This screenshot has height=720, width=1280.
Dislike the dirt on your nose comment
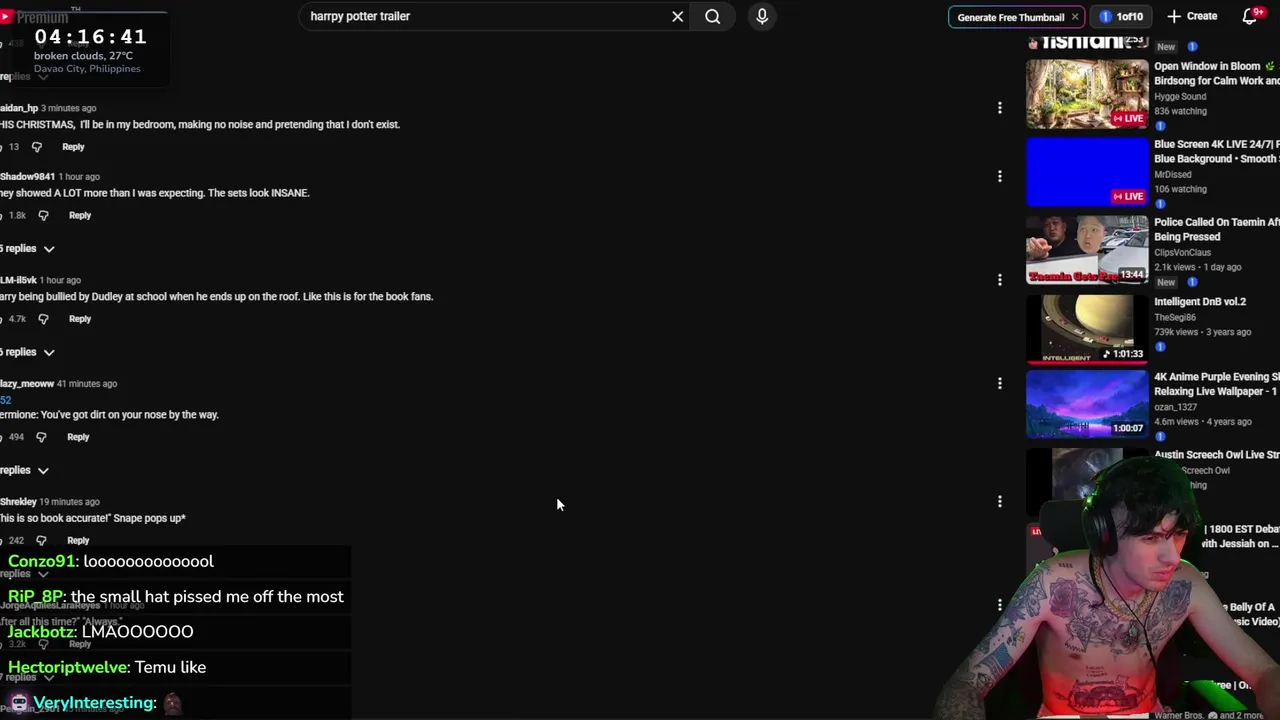coord(41,437)
